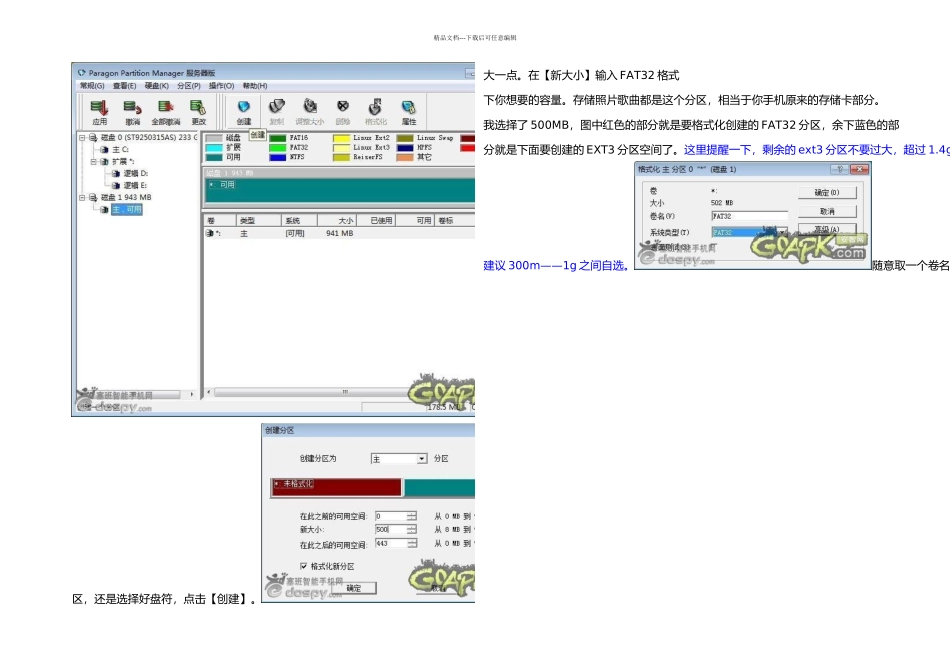Toggle the 格式化新分区 checkbox

(x=304, y=566)
